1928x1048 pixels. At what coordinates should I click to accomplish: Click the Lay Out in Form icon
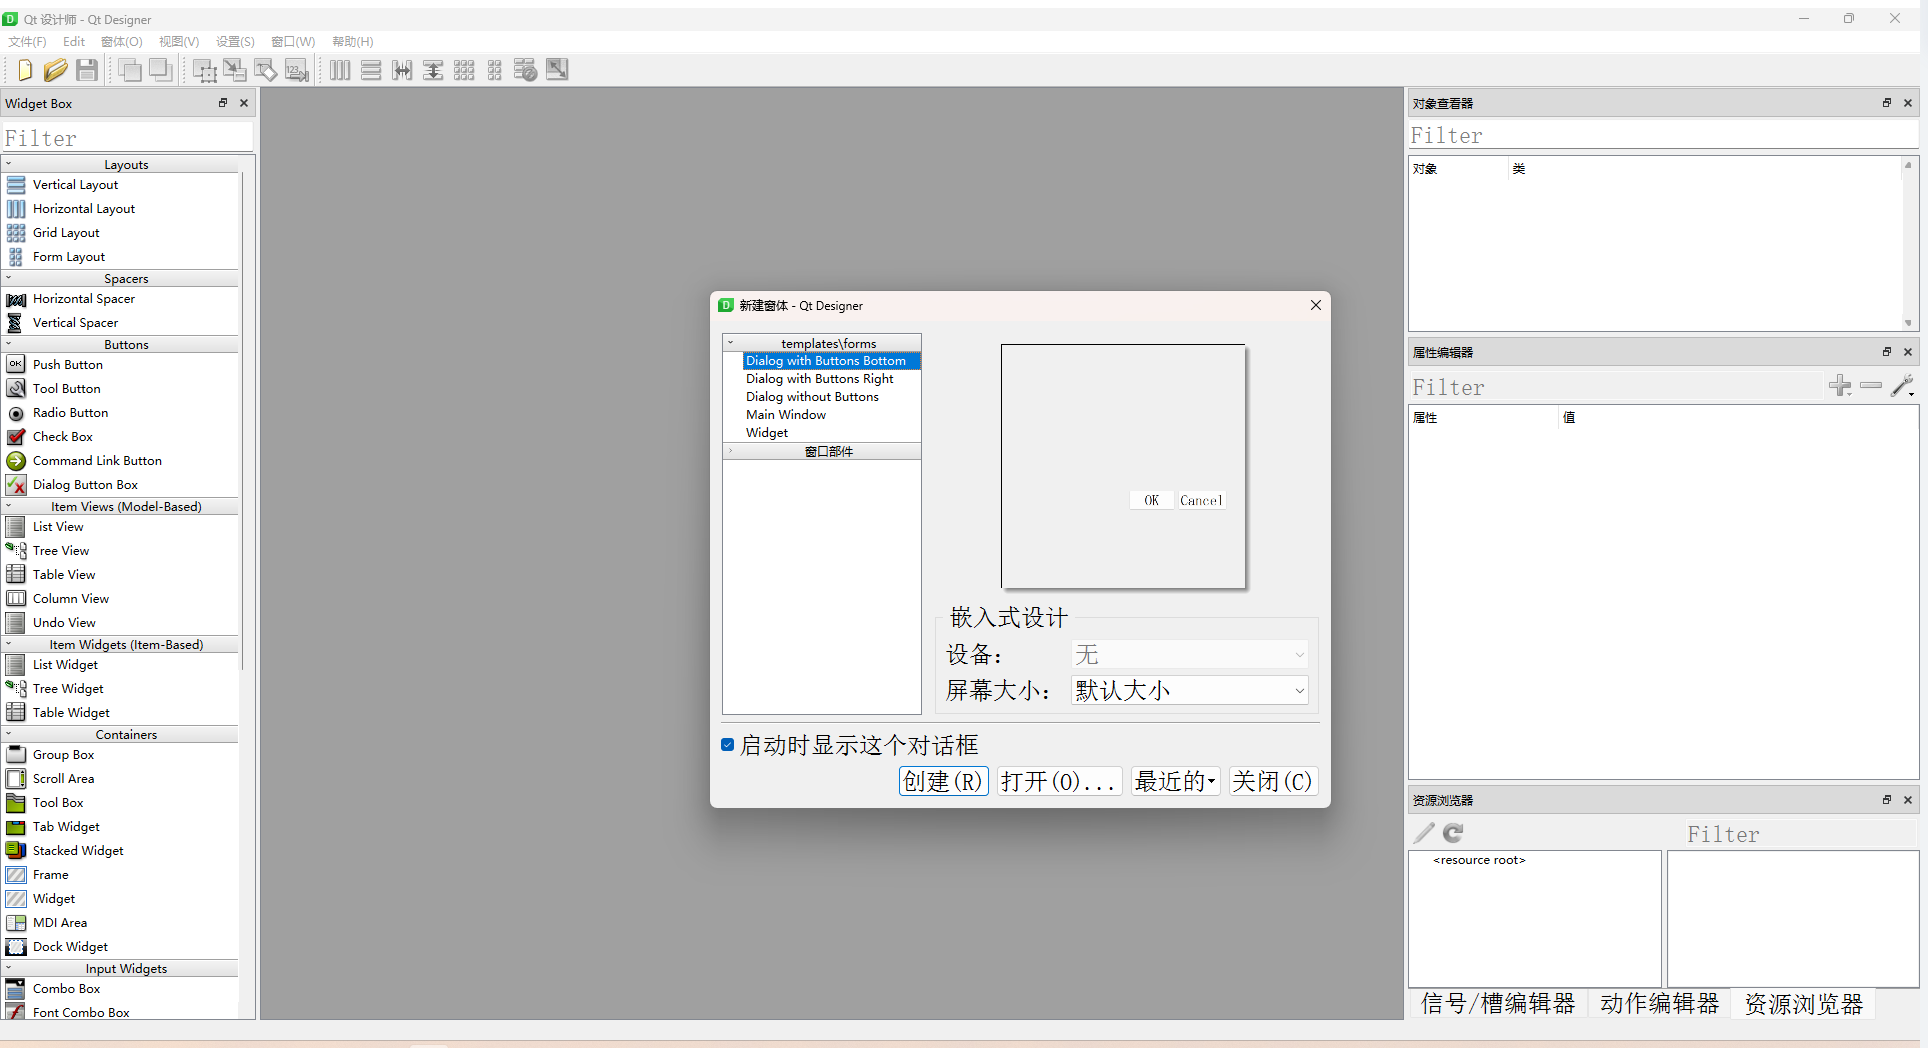coord(495,70)
